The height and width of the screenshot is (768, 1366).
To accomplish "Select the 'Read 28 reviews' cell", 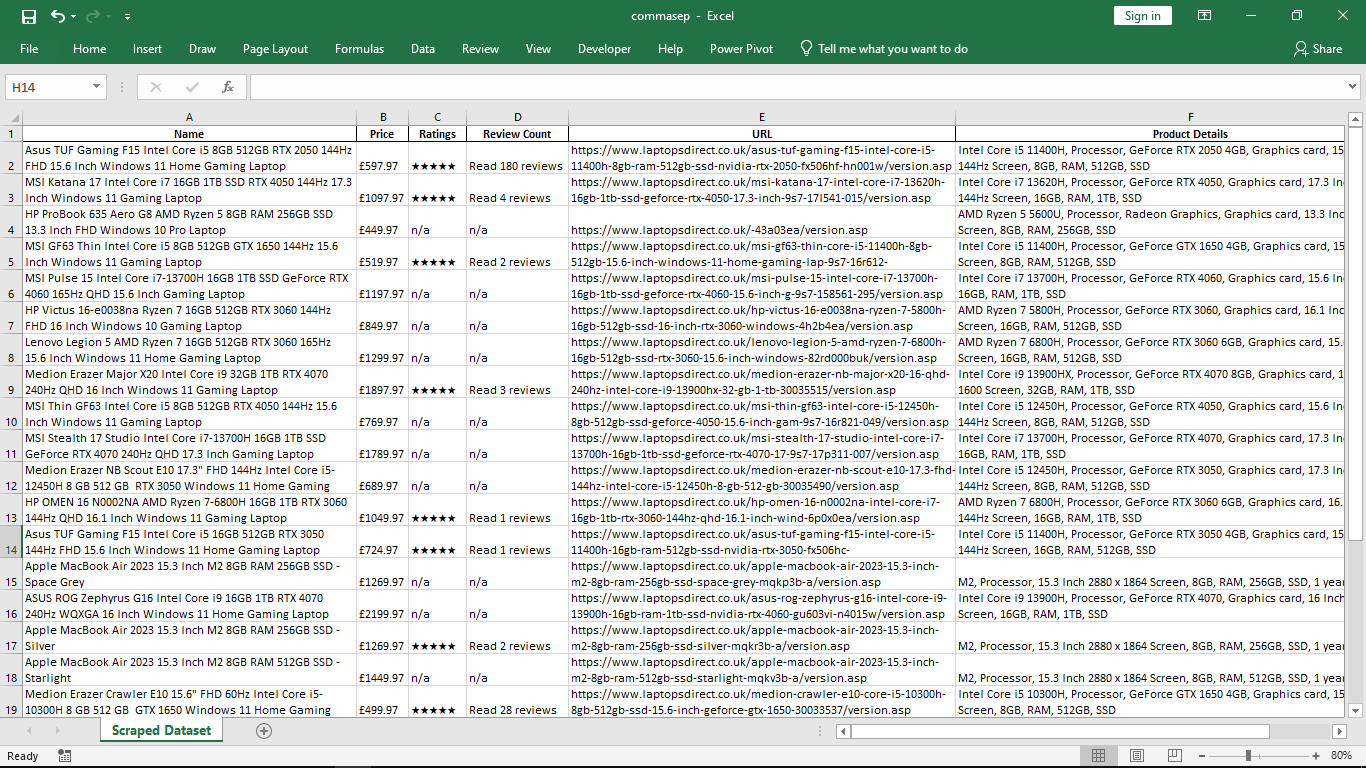I will [517, 702].
